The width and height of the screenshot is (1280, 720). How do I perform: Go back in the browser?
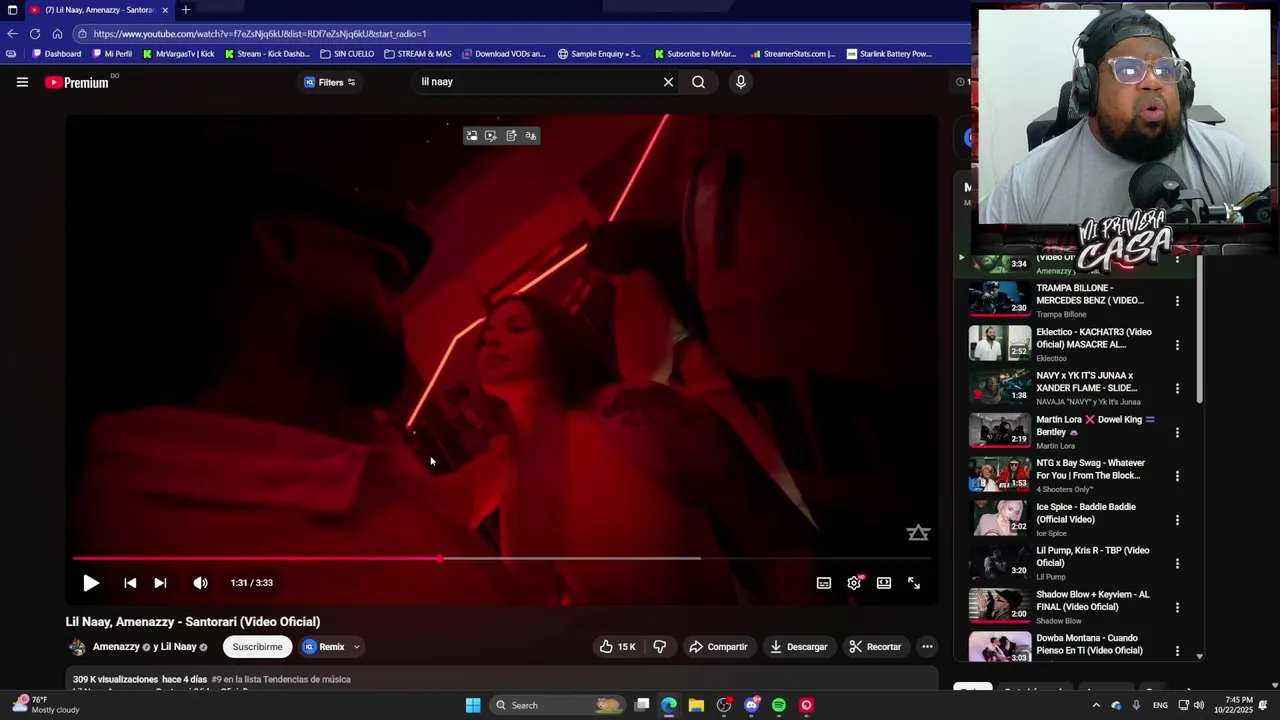pyautogui.click(x=12, y=33)
